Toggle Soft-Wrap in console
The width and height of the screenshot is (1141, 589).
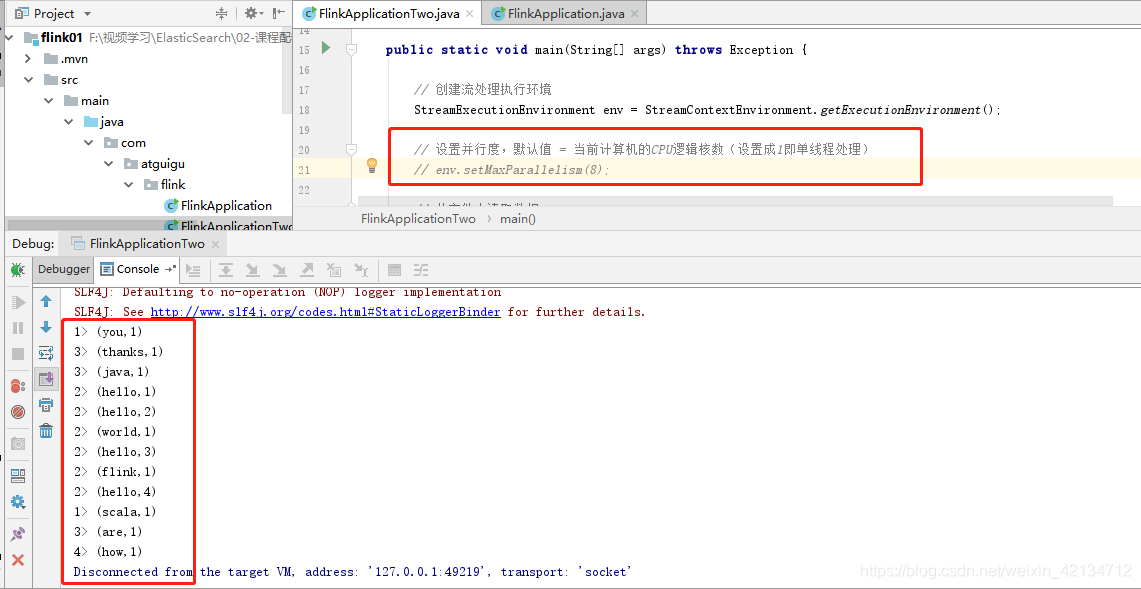[x=47, y=354]
